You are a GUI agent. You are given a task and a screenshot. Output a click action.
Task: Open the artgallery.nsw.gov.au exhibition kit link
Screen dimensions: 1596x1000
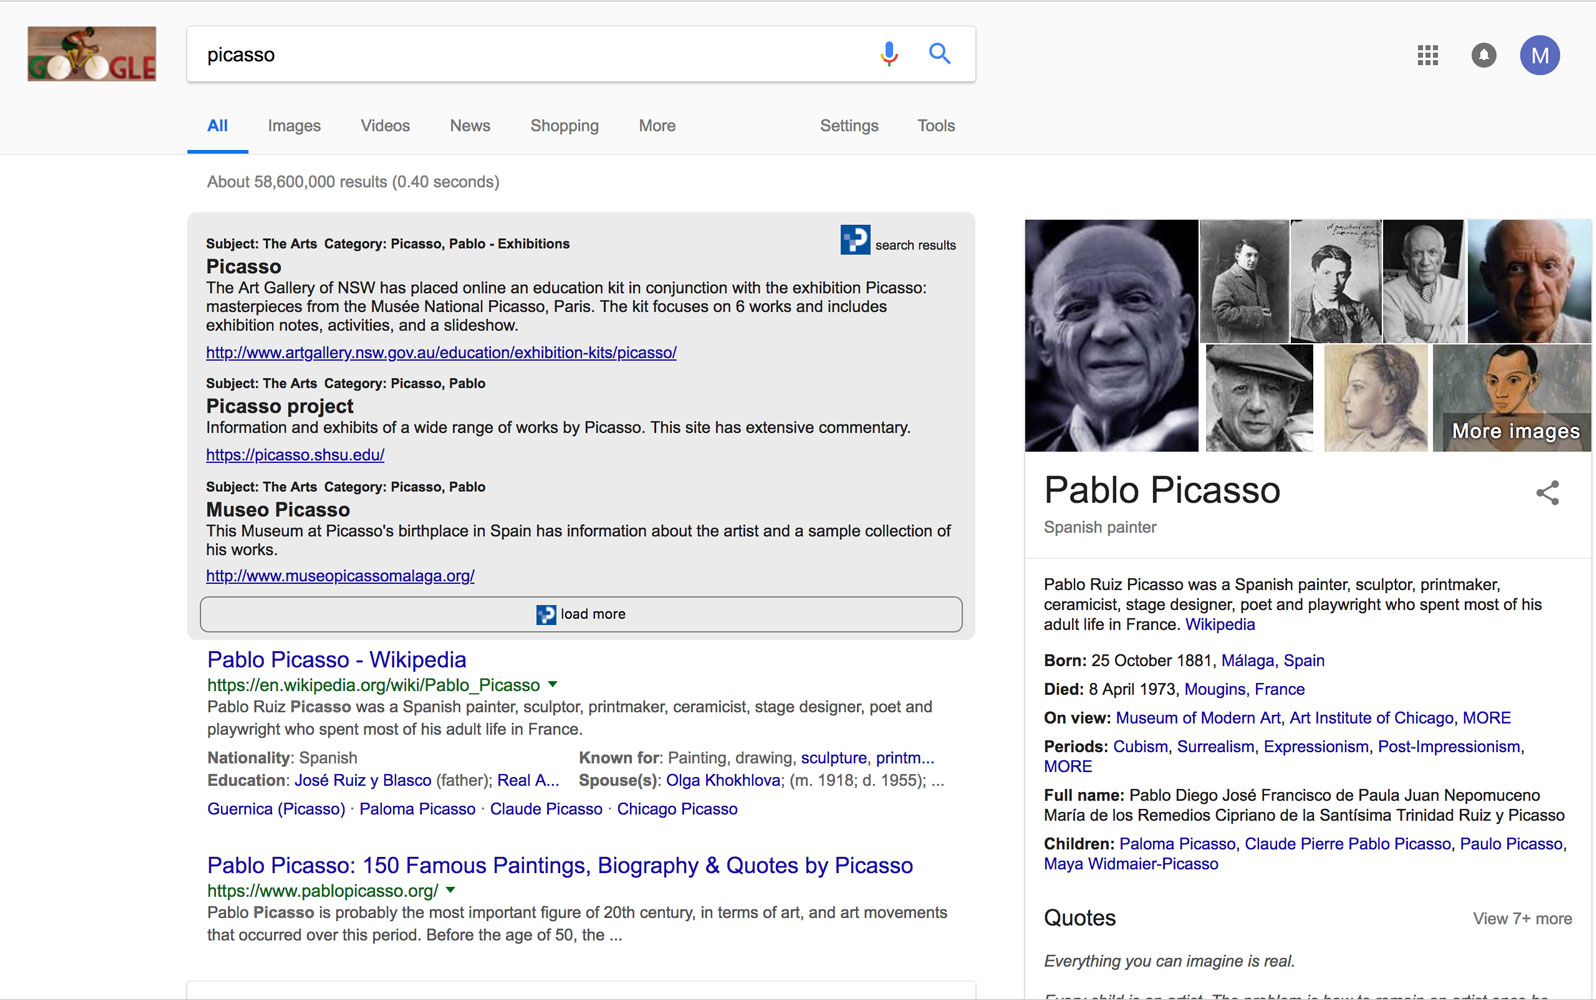(x=441, y=353)
